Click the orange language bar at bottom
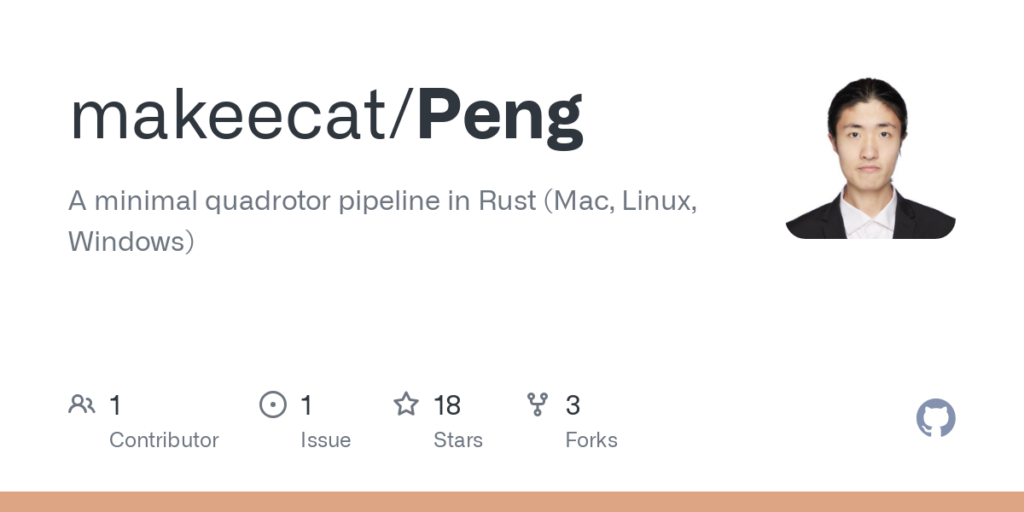1024x512 pixels. [512, 501]
